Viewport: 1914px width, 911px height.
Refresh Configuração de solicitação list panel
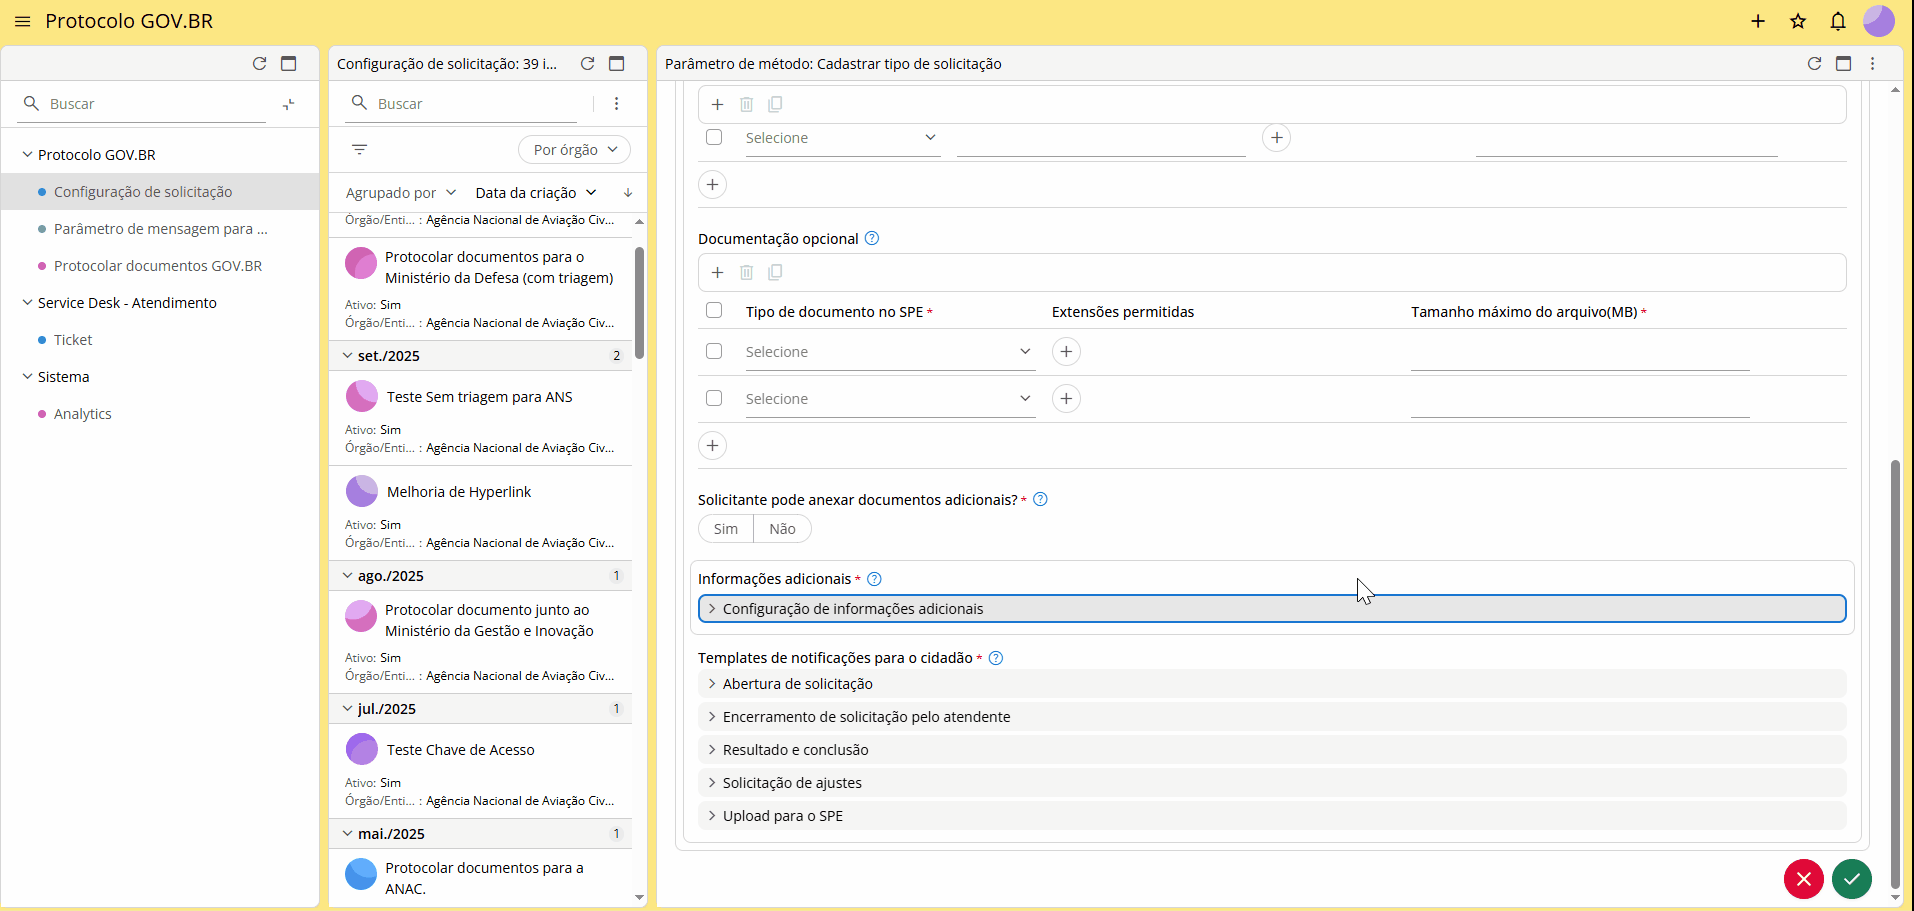pyautogui.click(x=588, y=63)
